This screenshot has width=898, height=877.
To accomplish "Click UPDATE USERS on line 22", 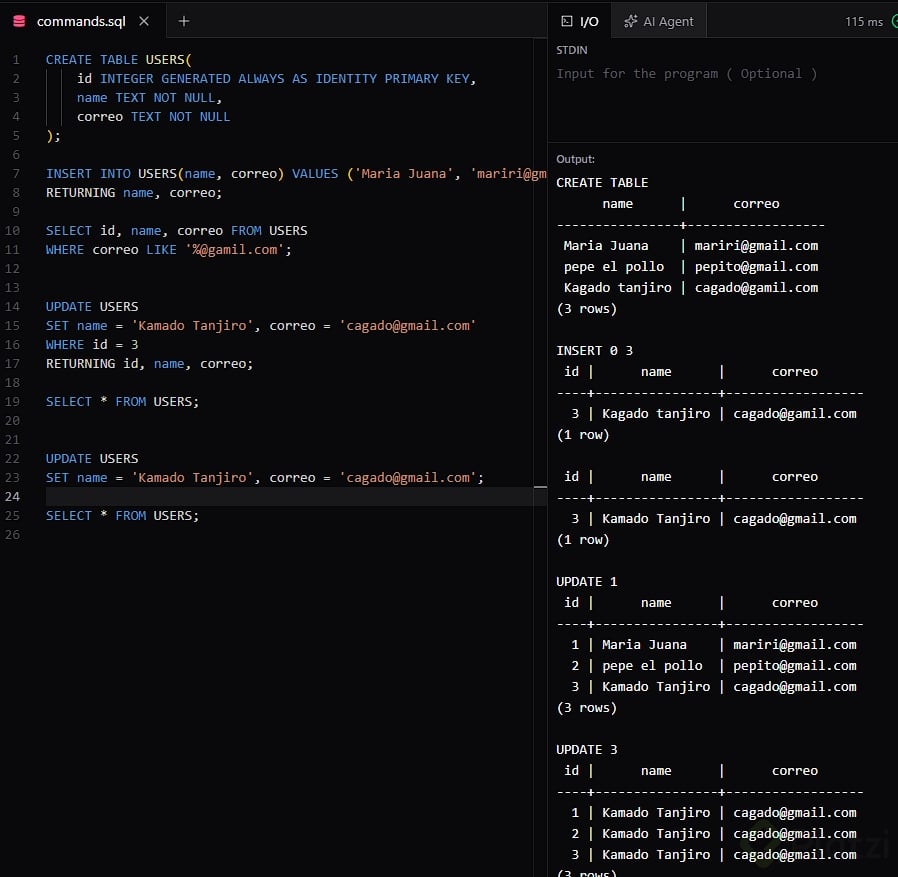I will (x=92, y=458).
